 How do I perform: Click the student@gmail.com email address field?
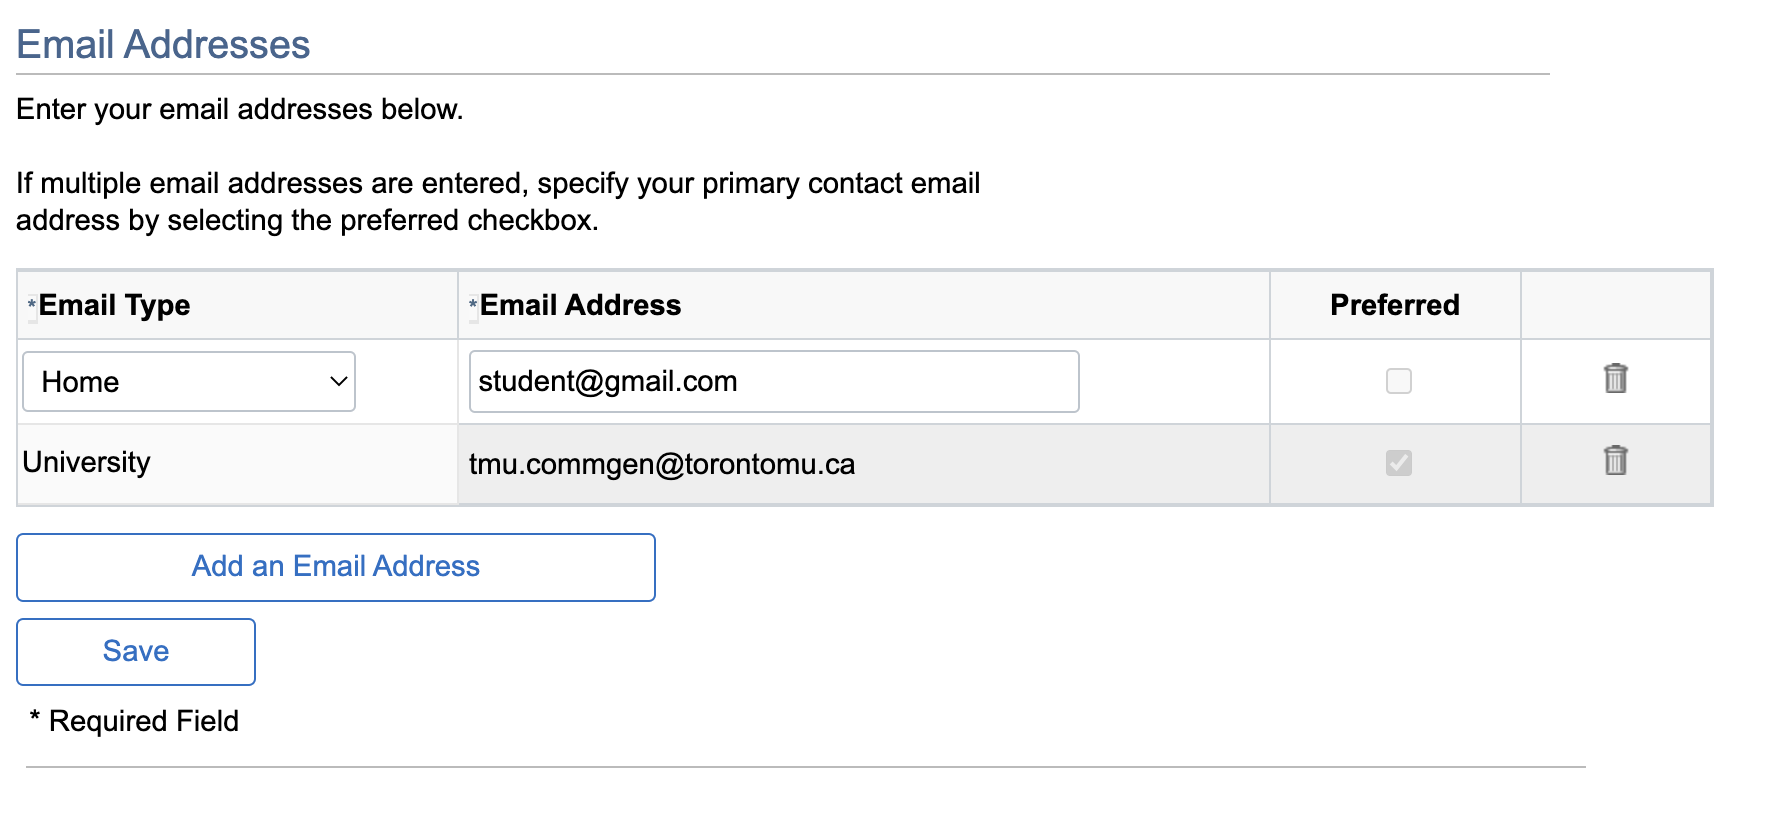[x=773, y=381]
